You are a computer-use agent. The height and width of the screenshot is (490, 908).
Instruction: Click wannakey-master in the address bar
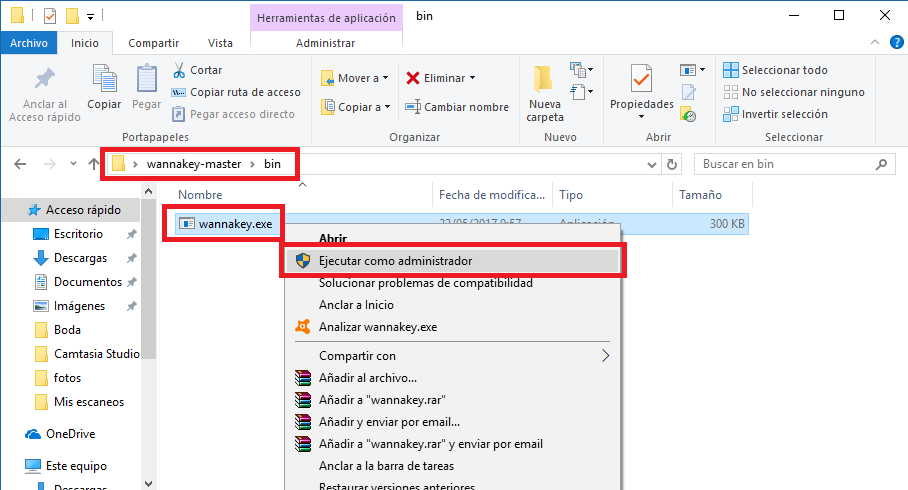[194, 164]
